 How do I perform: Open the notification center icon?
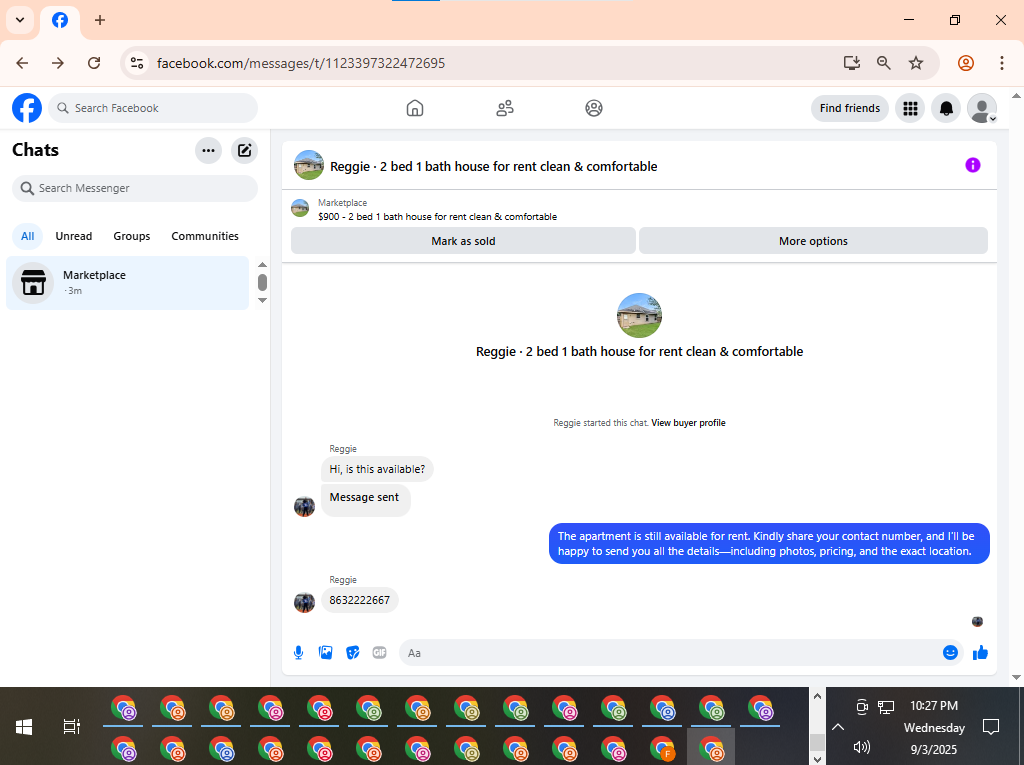[x=991, y=727]
